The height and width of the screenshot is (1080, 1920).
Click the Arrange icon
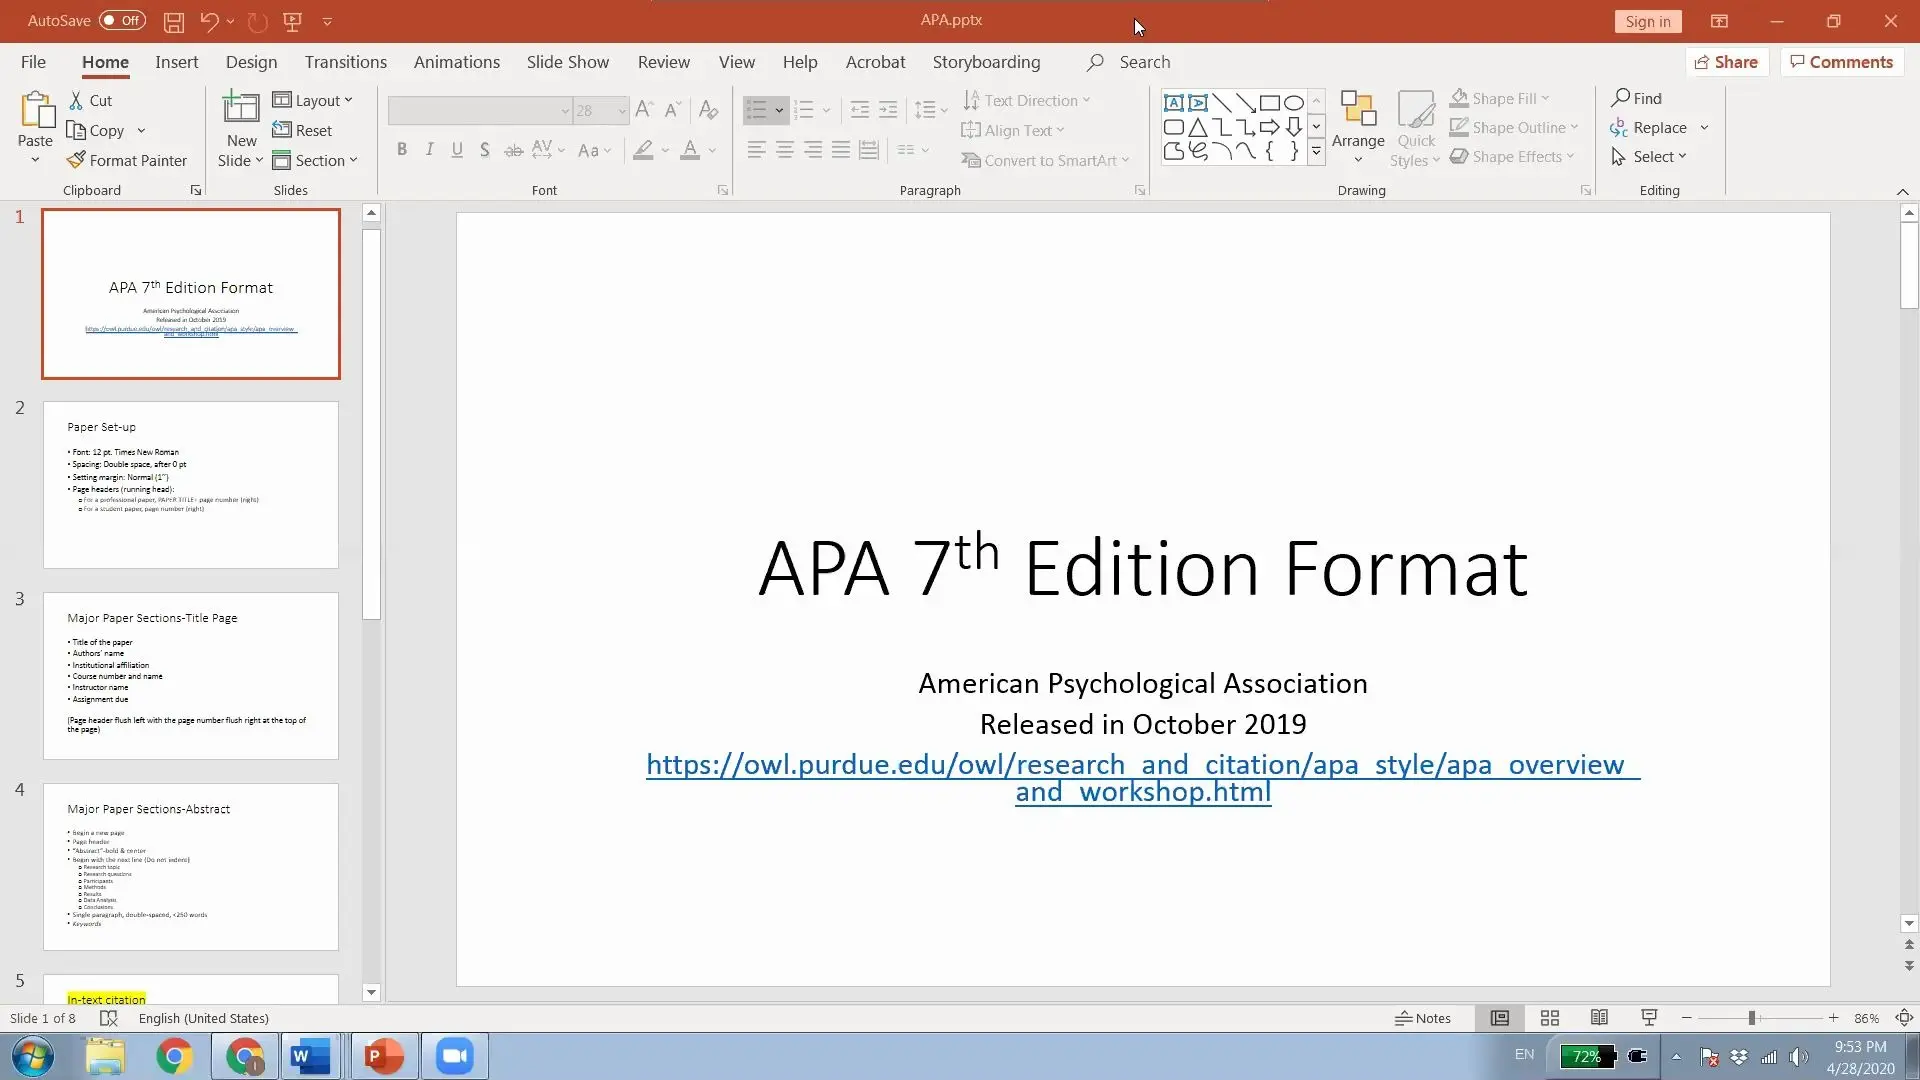pyautogui.click(x=1358, y=108)
